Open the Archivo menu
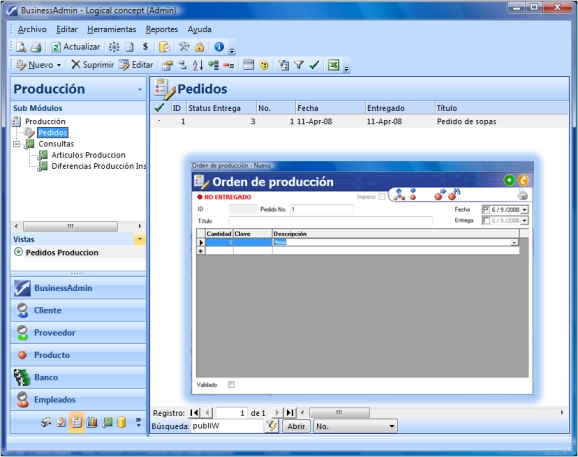The height and width of the screenshot is (457, 578). pyautogui.click(x=32, y=29)
